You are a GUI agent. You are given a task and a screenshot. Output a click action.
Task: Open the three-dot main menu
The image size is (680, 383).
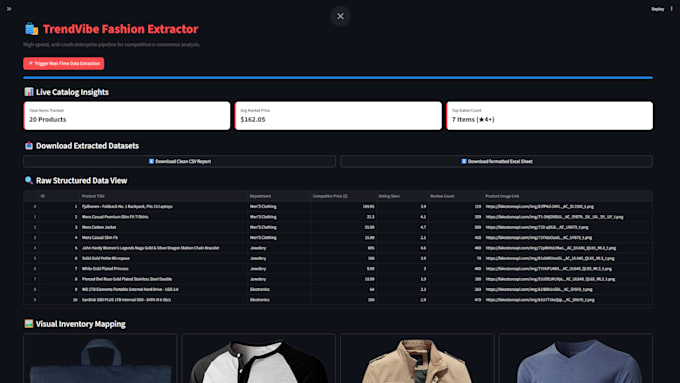click(x=672, y=9)
